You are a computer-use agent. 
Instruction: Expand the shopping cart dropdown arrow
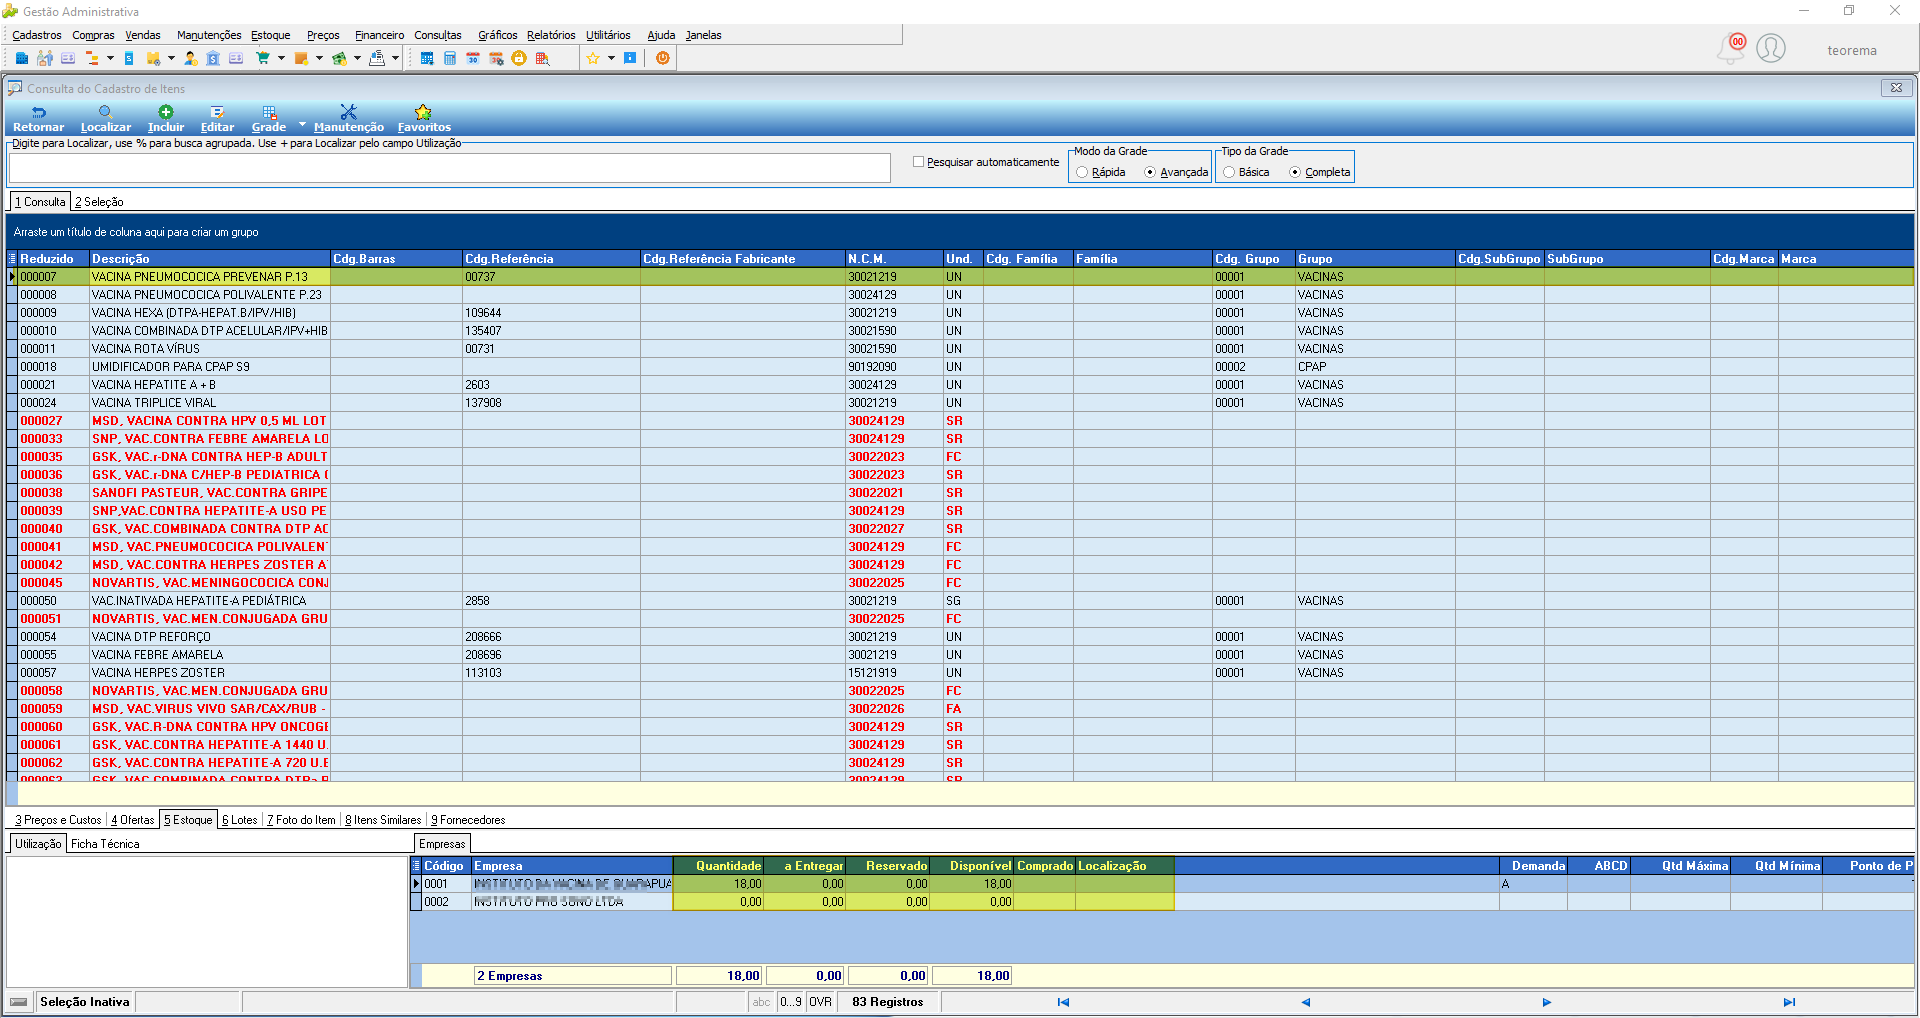pyautogui.click(x=281, y=58)
